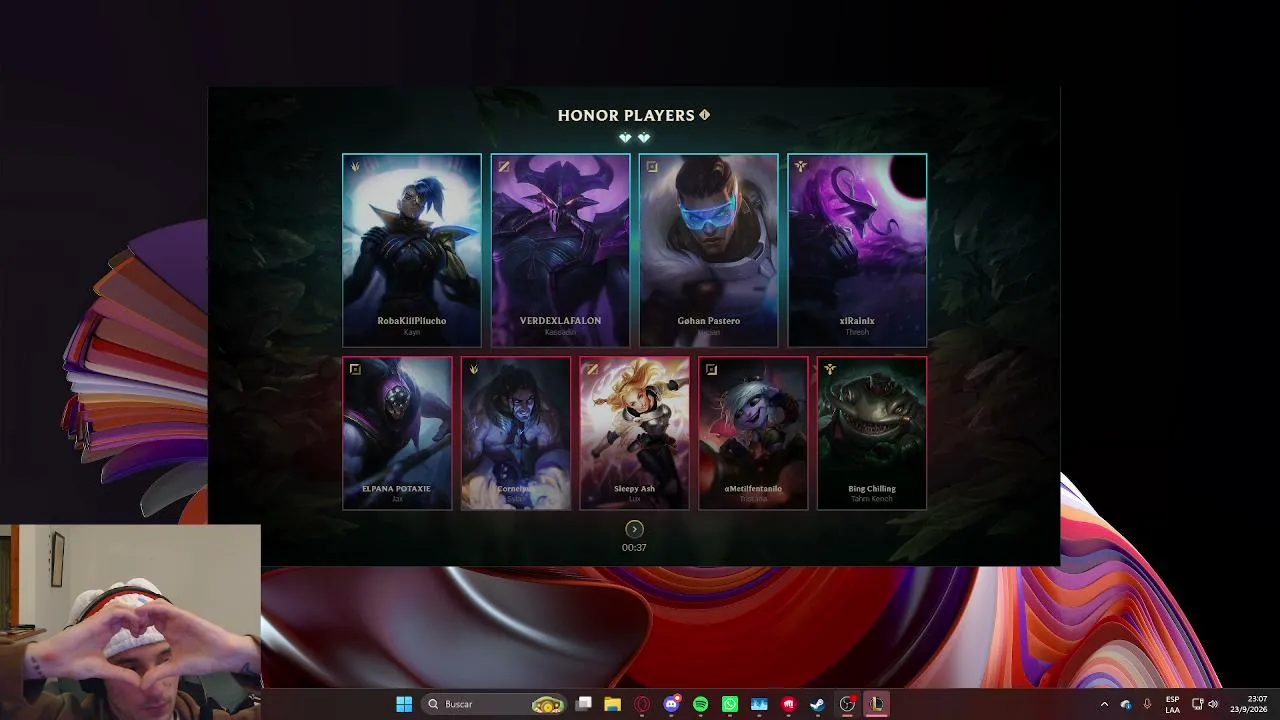Click the jungle role icon on Kayn card
1280x720 pixels.
(x=355, y=167)
